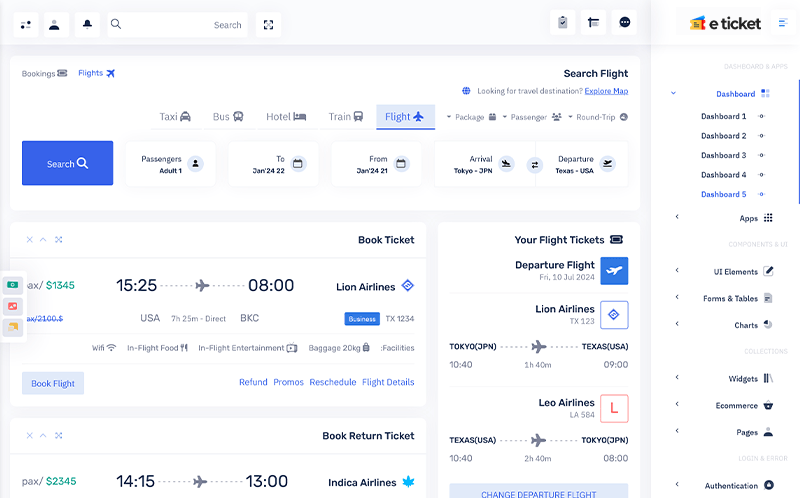Click the Arrival plane landing icon
Image resolution: width=800 pixels, height=498 pixels.
(506, 164)
